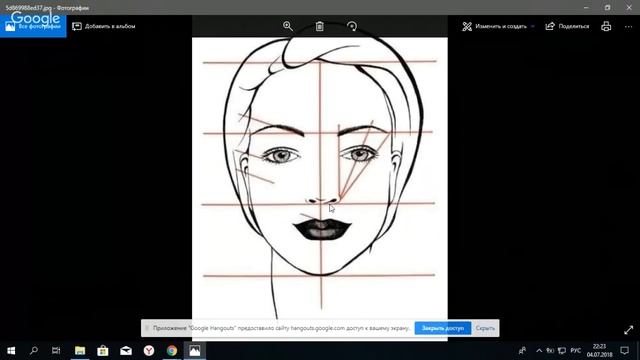Print the photo using printer icon
This screenshot has height=360, width=640.
tap(606, 26)
